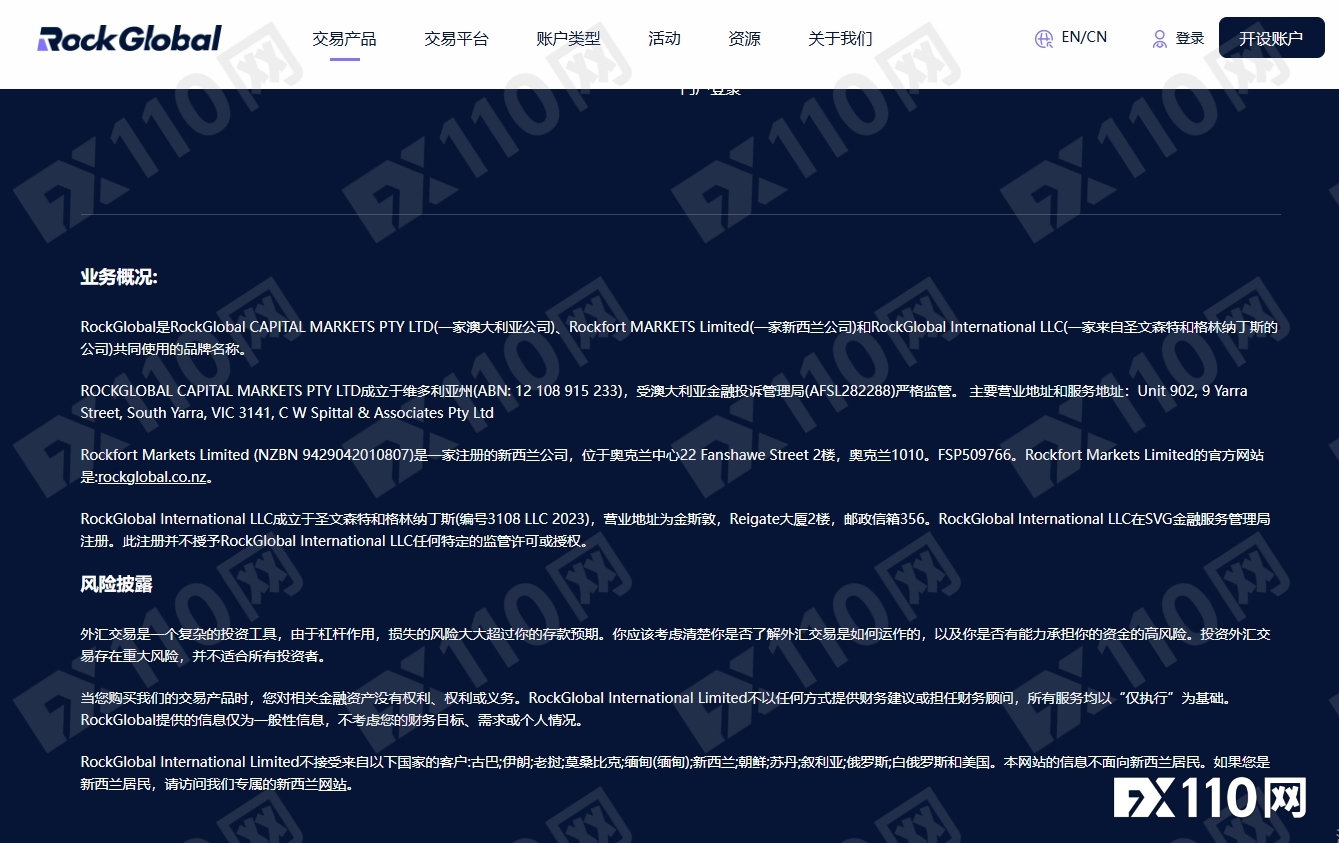Click the underlined active 交易产品 tab
The height and width of the screenshot is (843, 1339).
344,38
